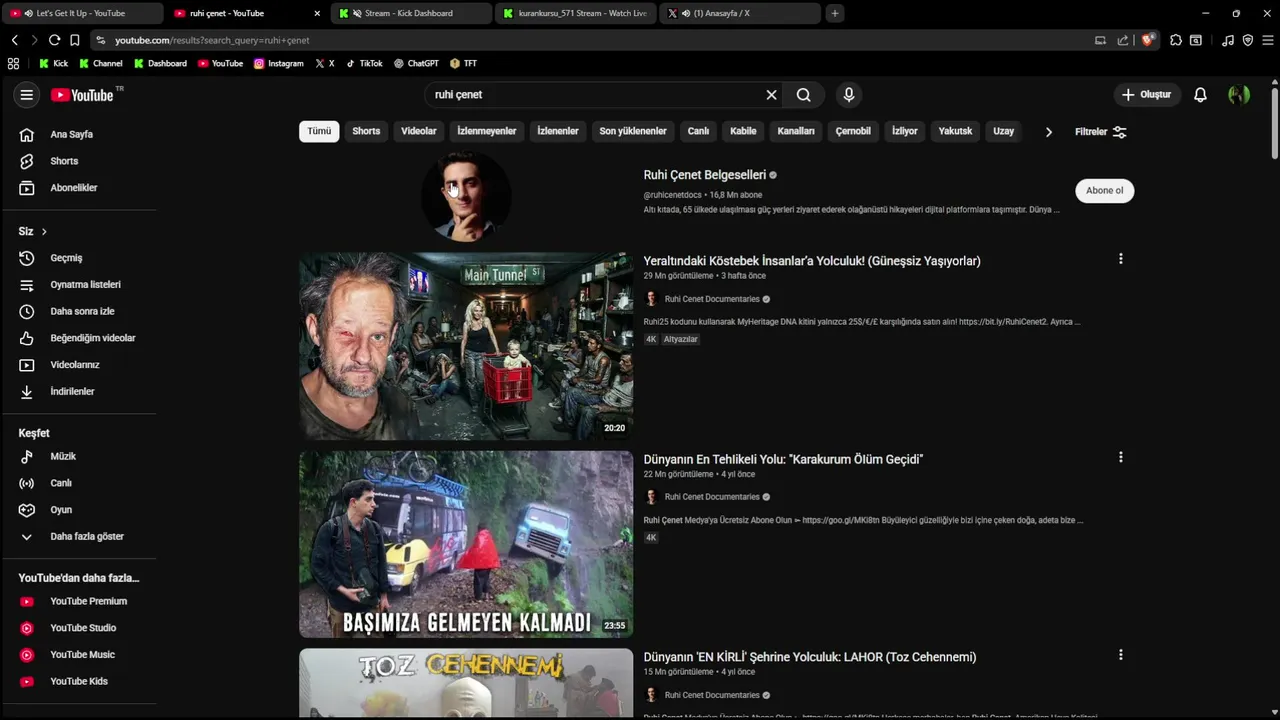Image resolution: width=1280 pixels, height=720 pixels.
Task: Click Ruhi Çenet channel avatar picture
Action: (466, 196)
